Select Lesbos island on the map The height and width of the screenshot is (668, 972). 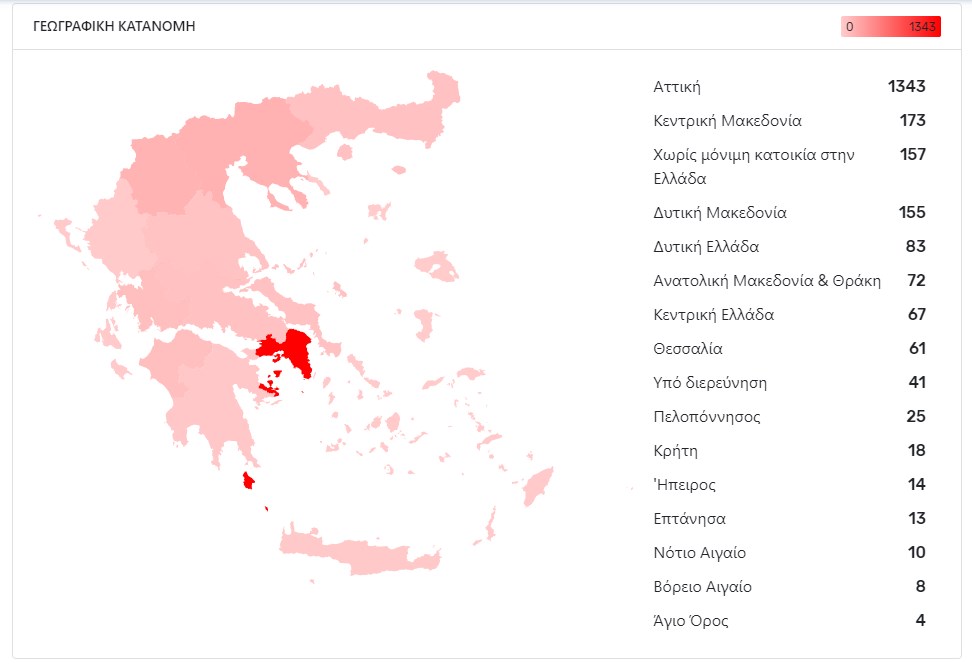438,266
